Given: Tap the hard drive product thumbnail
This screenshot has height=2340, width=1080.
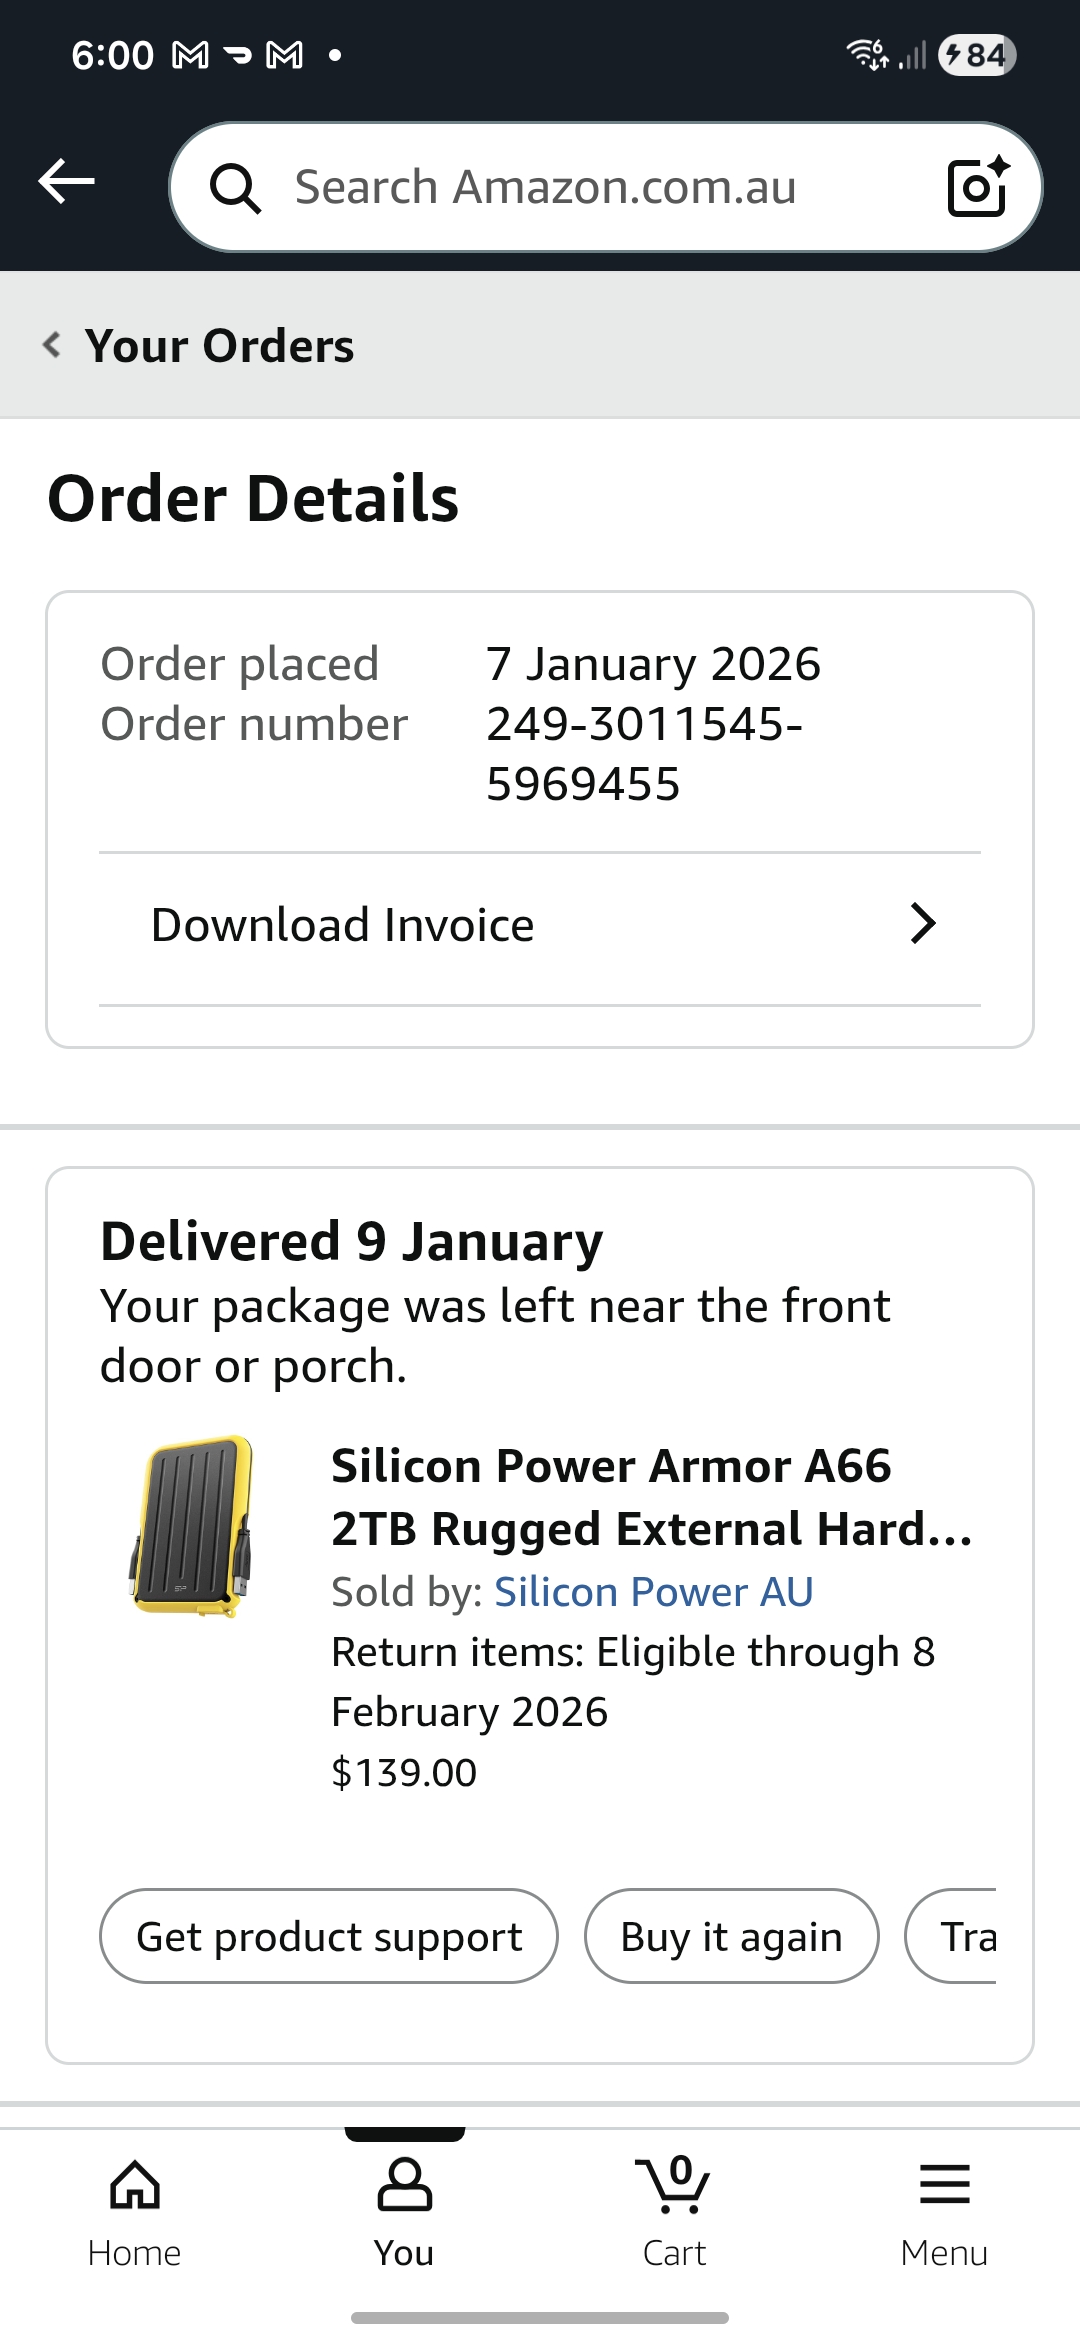Looking at the screenshot, I should pos(192,1527).
